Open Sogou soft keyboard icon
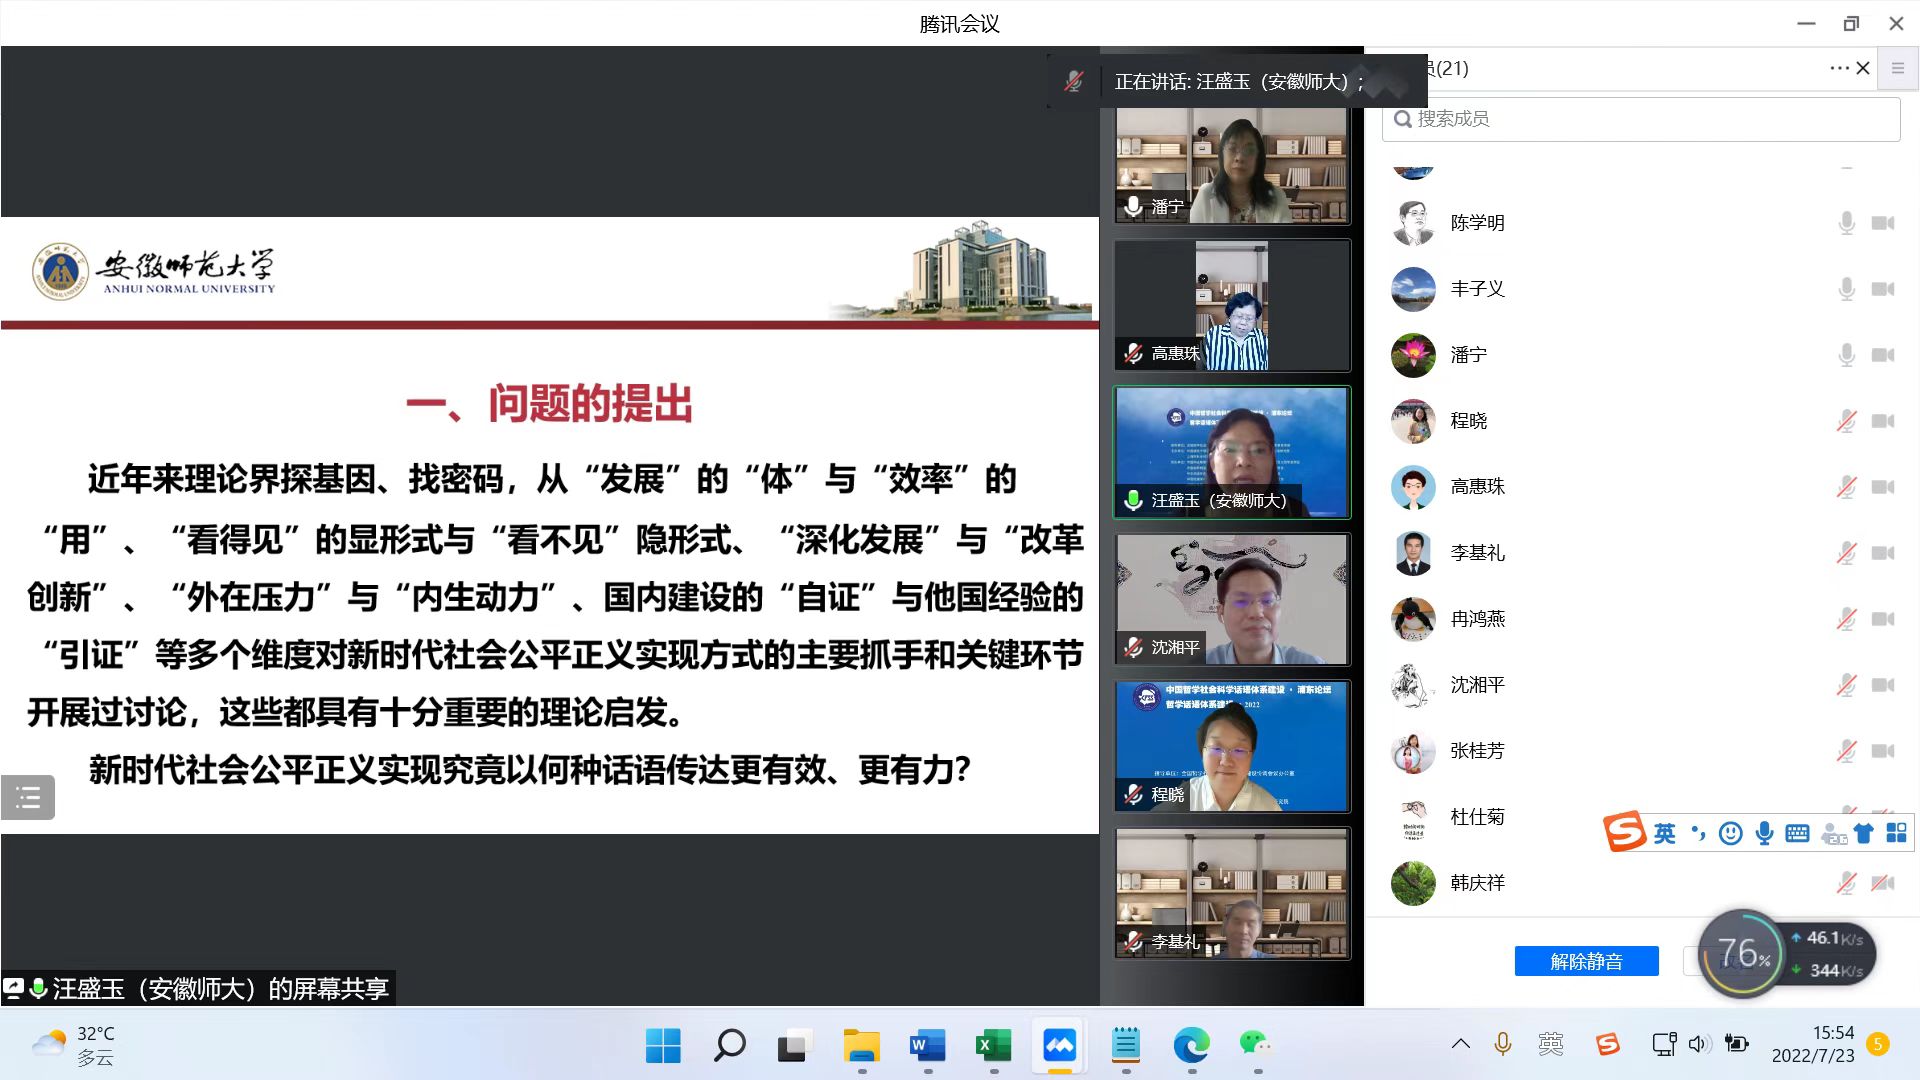Screen dimensions: 1920x1080 pyautogui.click(x=1797, y=833)
